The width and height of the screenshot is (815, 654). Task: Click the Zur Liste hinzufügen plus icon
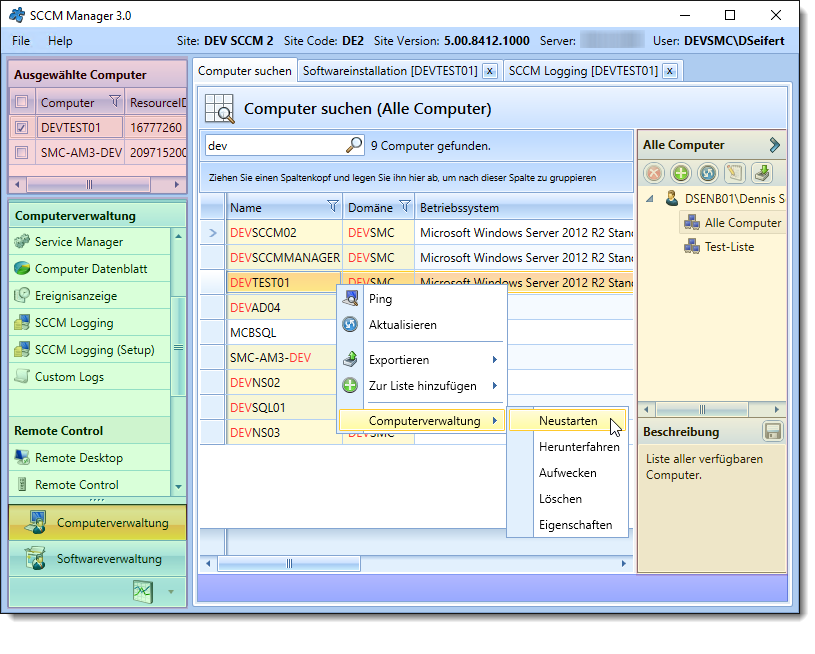point(350,385)
